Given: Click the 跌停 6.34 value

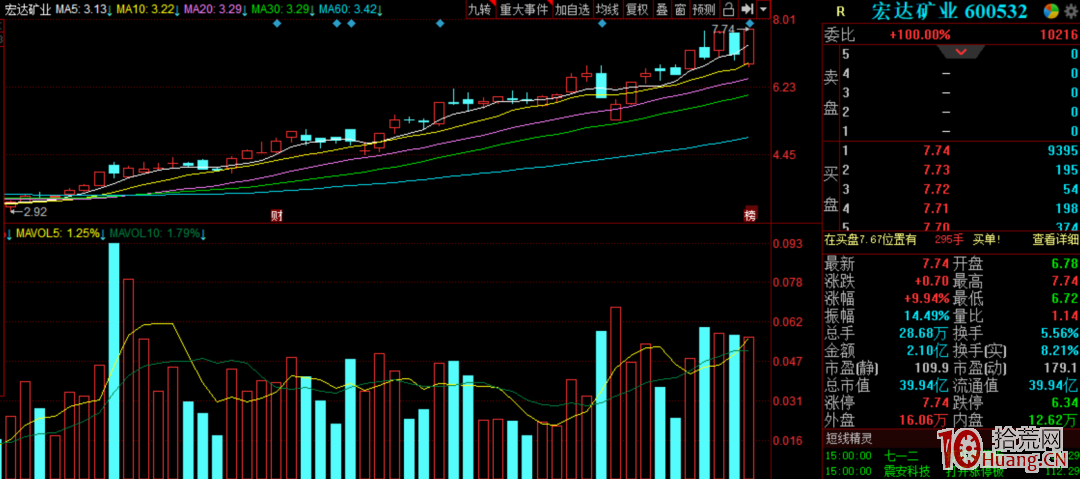Looking at the screenshot, I should coord(1064,402).
